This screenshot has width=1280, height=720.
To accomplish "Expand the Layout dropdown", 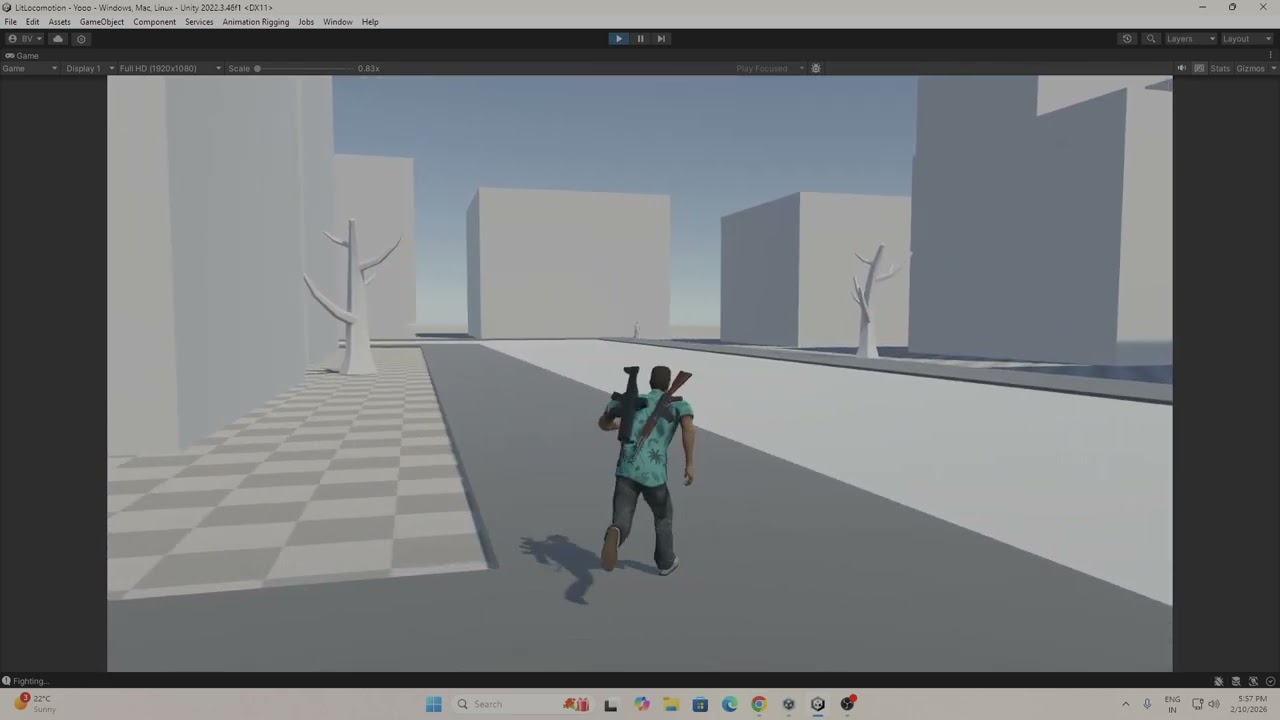I will tap(1246, 39).
